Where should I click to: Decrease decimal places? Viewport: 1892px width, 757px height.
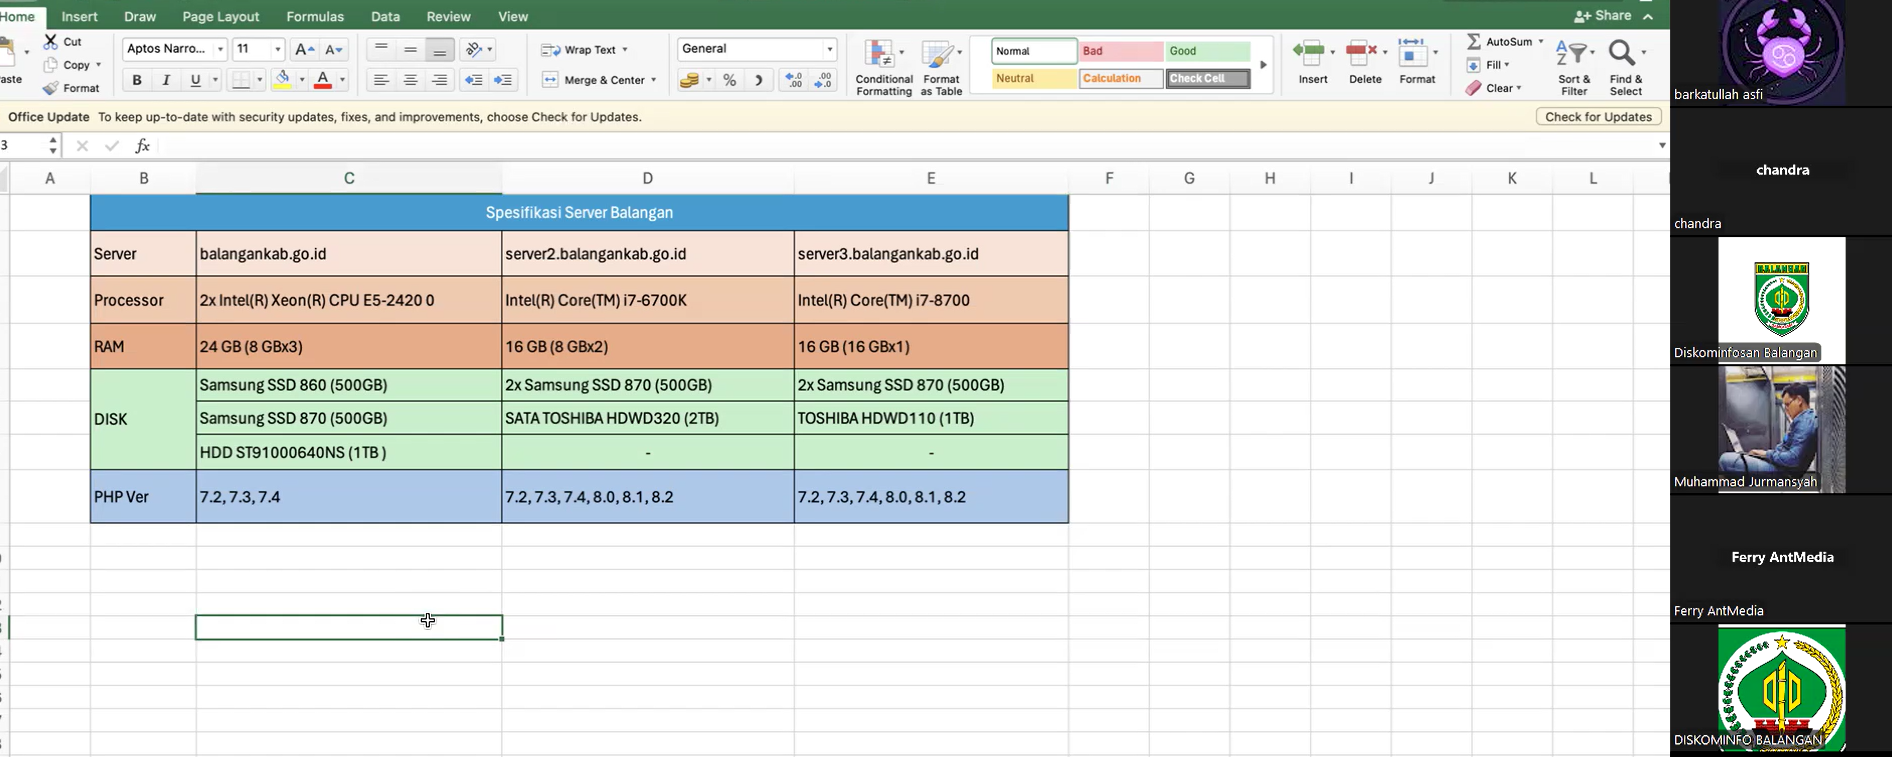pyautogui.click(x=824, y=80)
